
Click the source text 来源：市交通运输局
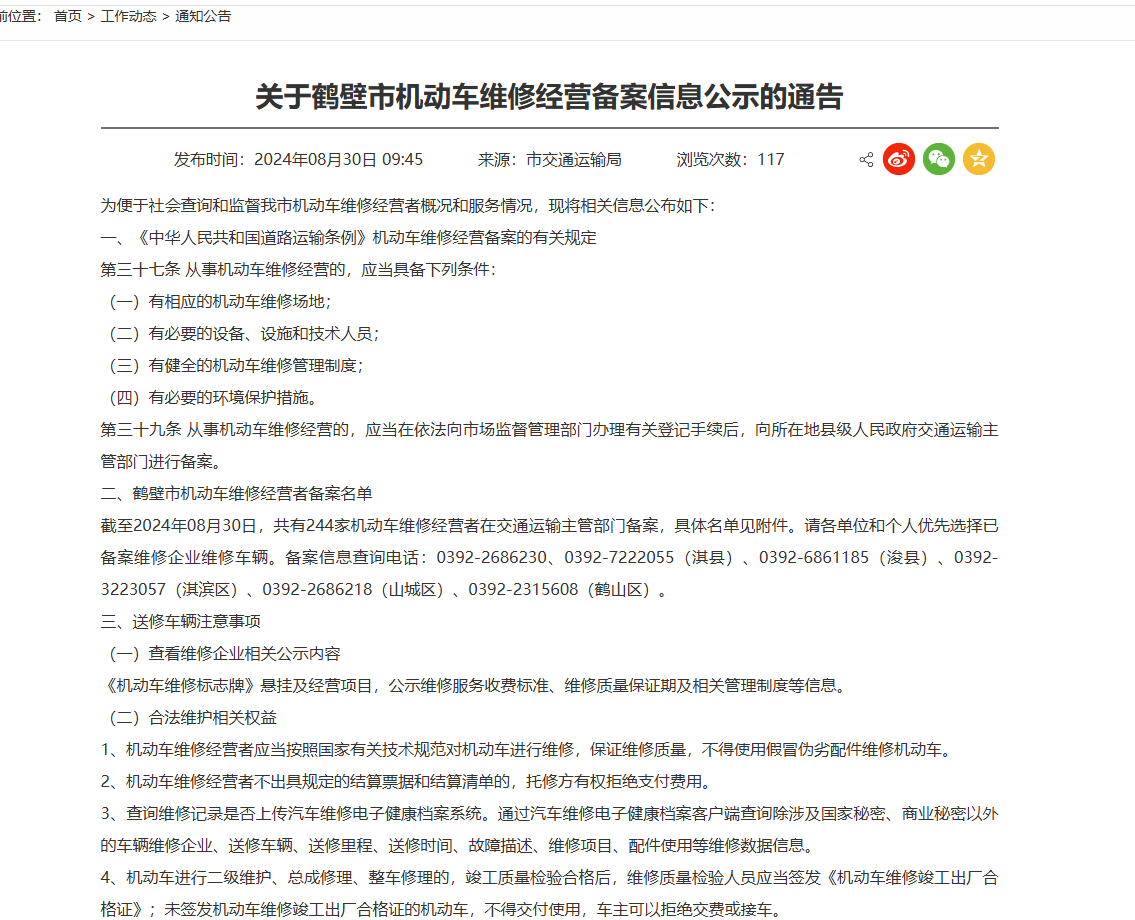pos(549,159)
